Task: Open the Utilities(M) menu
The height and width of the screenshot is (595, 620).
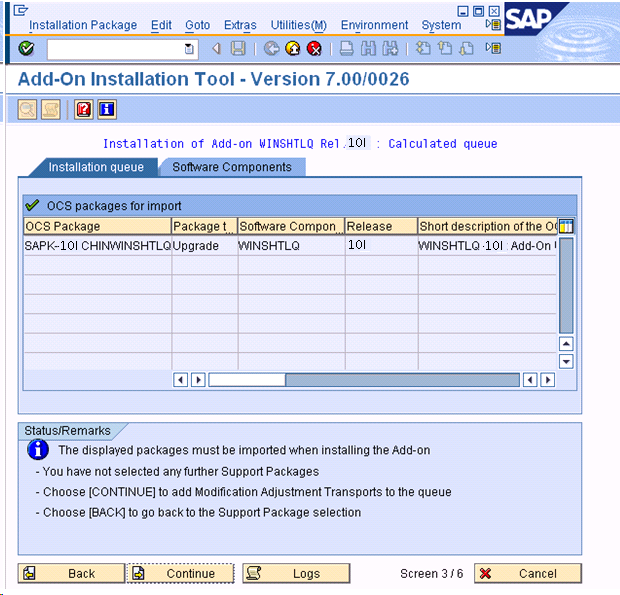Action: point(299,25)
